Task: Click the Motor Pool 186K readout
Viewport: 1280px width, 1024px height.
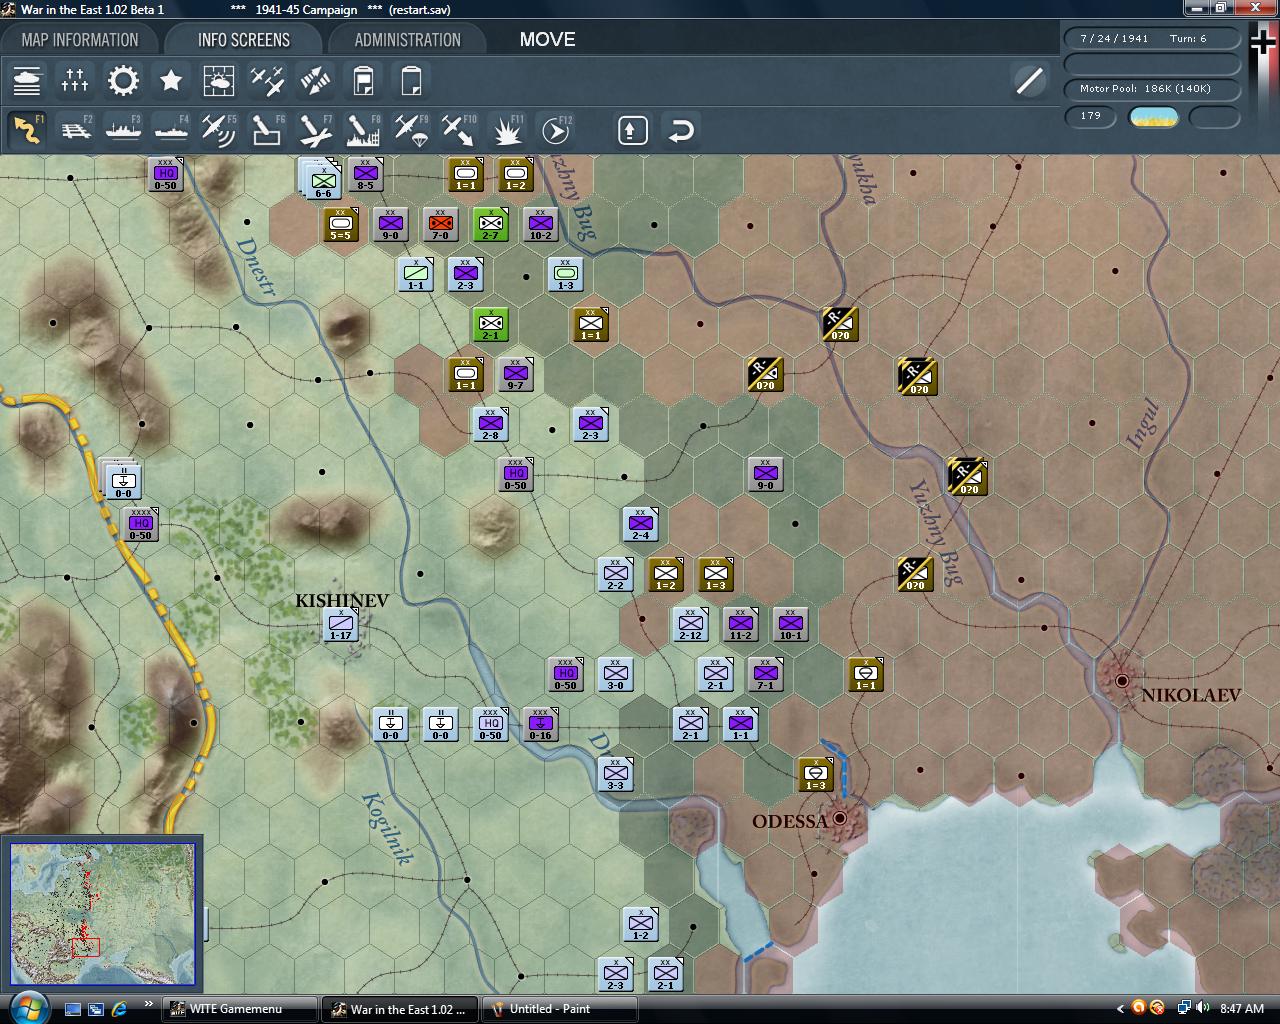Action: pos(1152,89)
